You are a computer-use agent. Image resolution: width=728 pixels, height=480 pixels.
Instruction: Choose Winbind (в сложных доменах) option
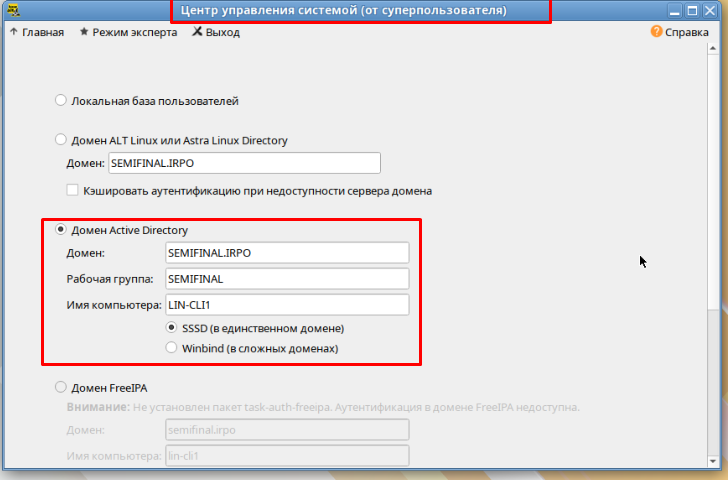[x=173, y=348]
